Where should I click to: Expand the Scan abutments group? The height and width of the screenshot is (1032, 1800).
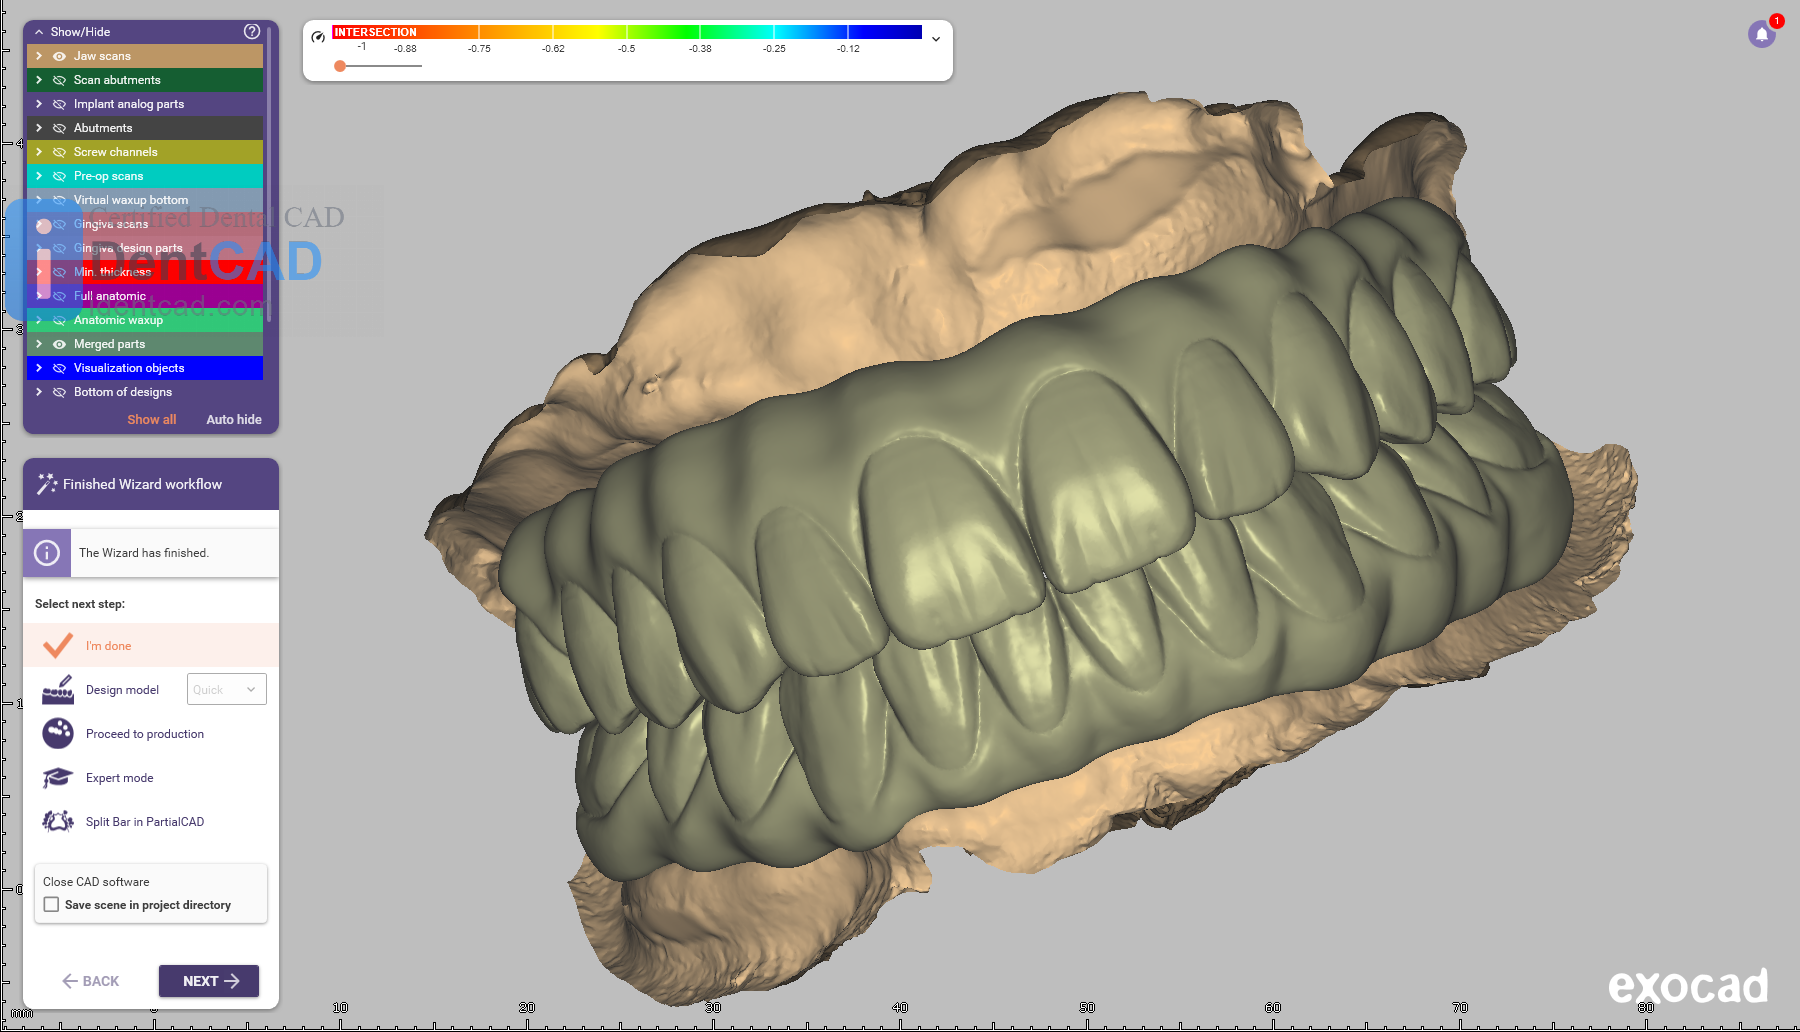point(39,80)
